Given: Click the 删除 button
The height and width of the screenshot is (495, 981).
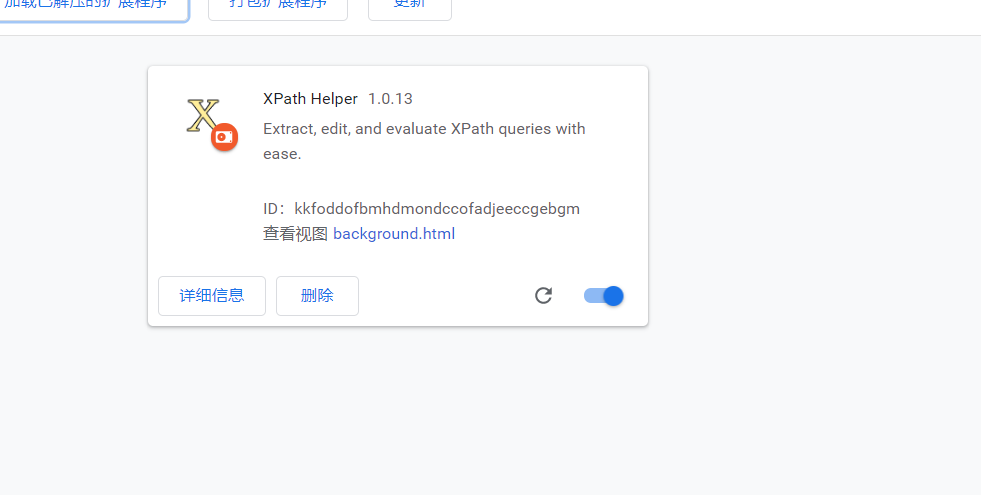Looking at the screenshot, I should pyautogui.click(x=317, y=296).
